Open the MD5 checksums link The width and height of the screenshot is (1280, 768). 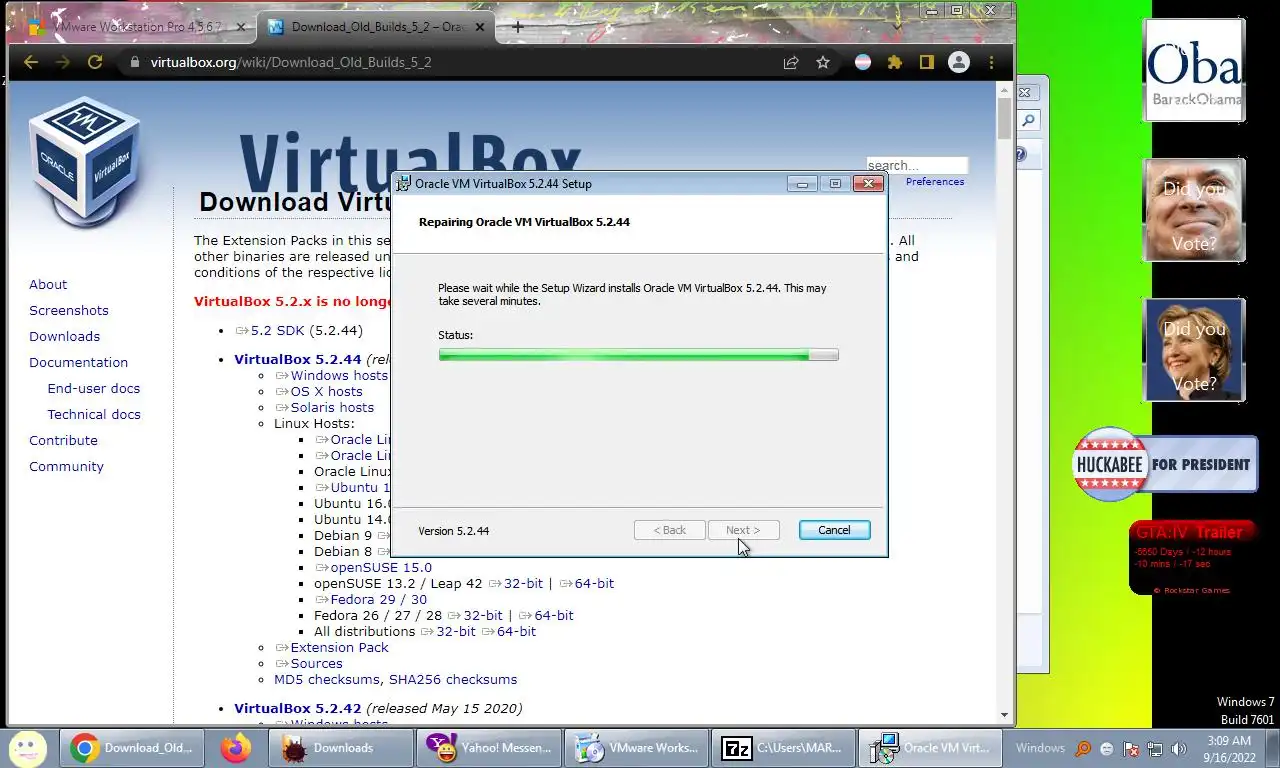[326, 680]
